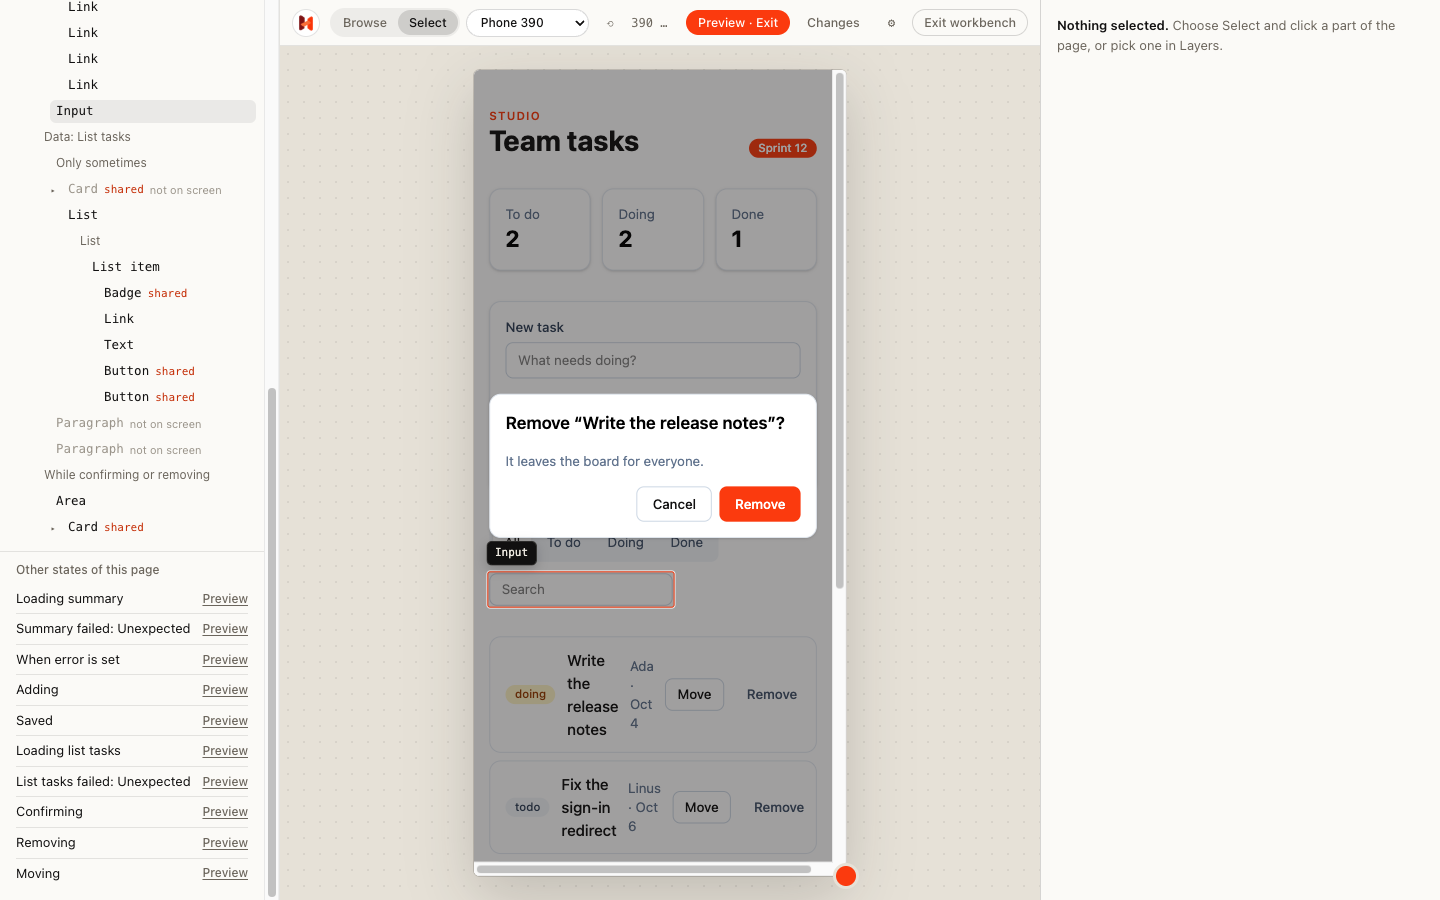This screenshot has width=1440, height=900.
Task: Click the Layers panel vertical scrollbar
Action: pos(271,640)
